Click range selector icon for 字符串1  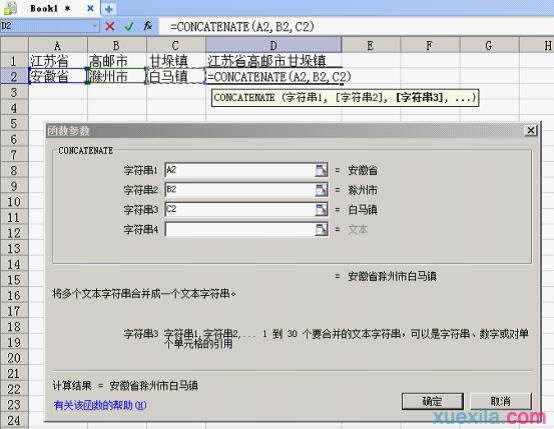pos(321,170)
